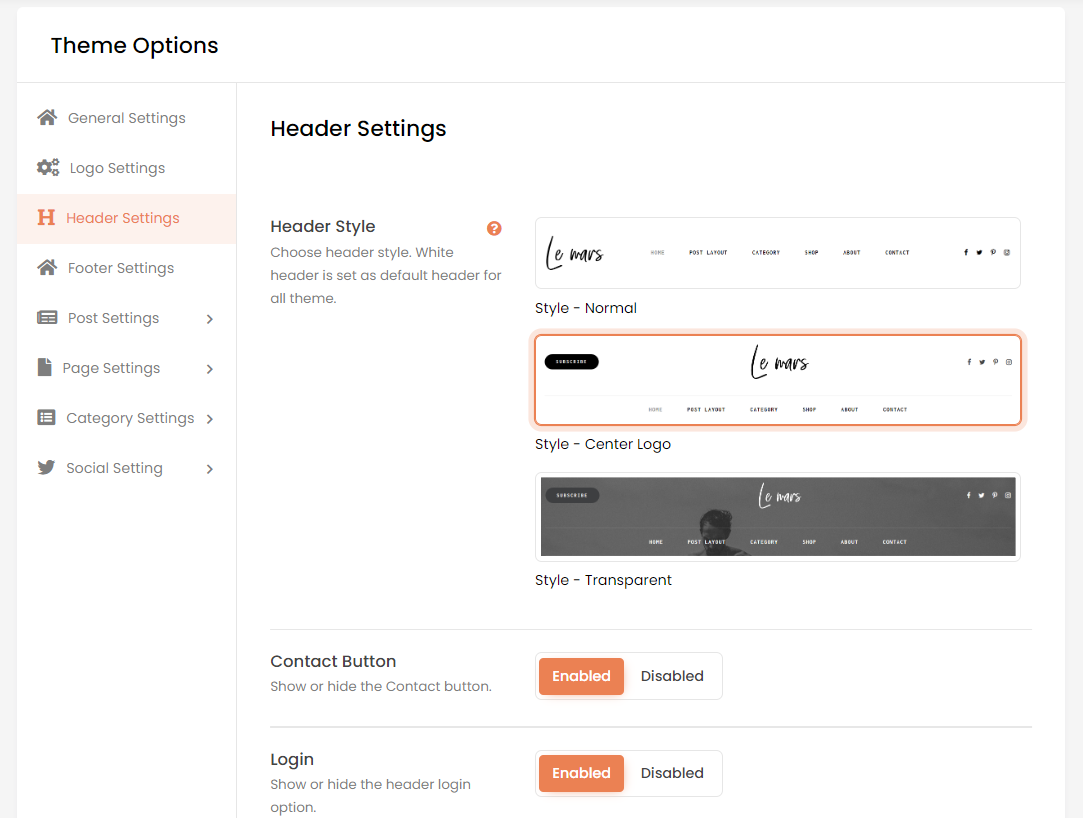Click the Category Settings list icon
Screen dimensions: 1083x818
pos(47,418)
